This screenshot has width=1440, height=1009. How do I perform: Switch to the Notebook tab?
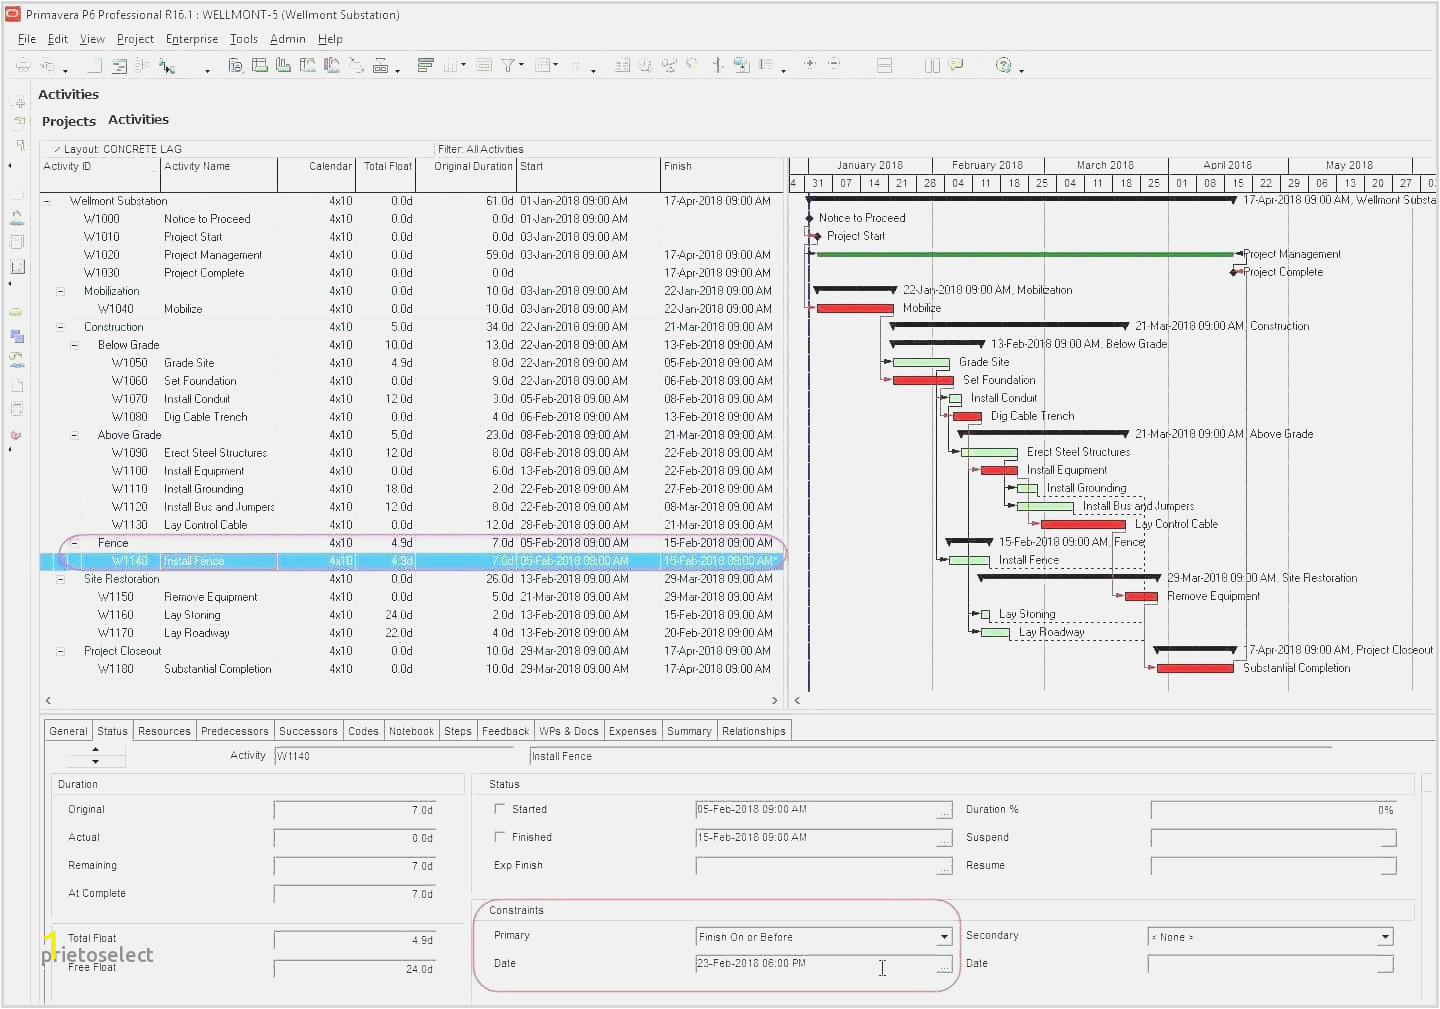click(411, 731)
